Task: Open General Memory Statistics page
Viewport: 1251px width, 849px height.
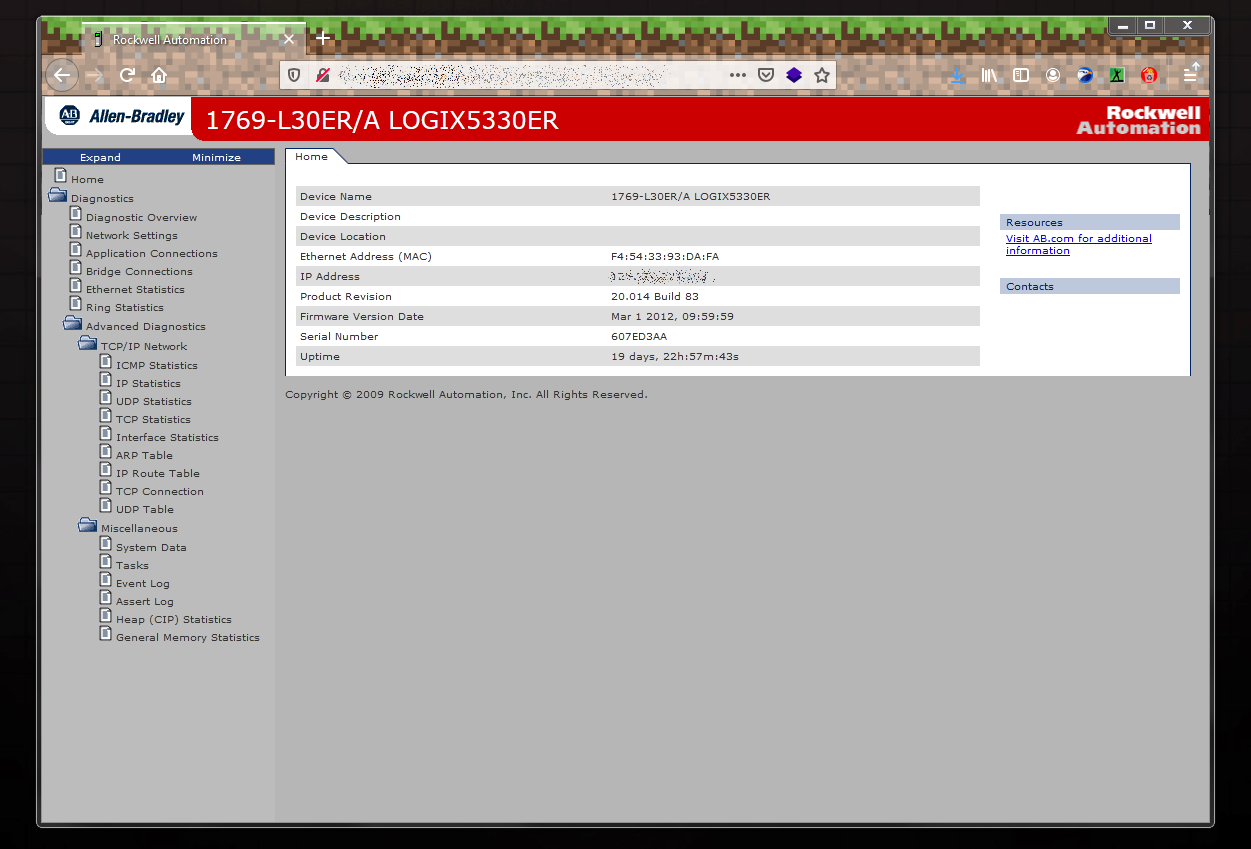Action: [x=187, y=637]
